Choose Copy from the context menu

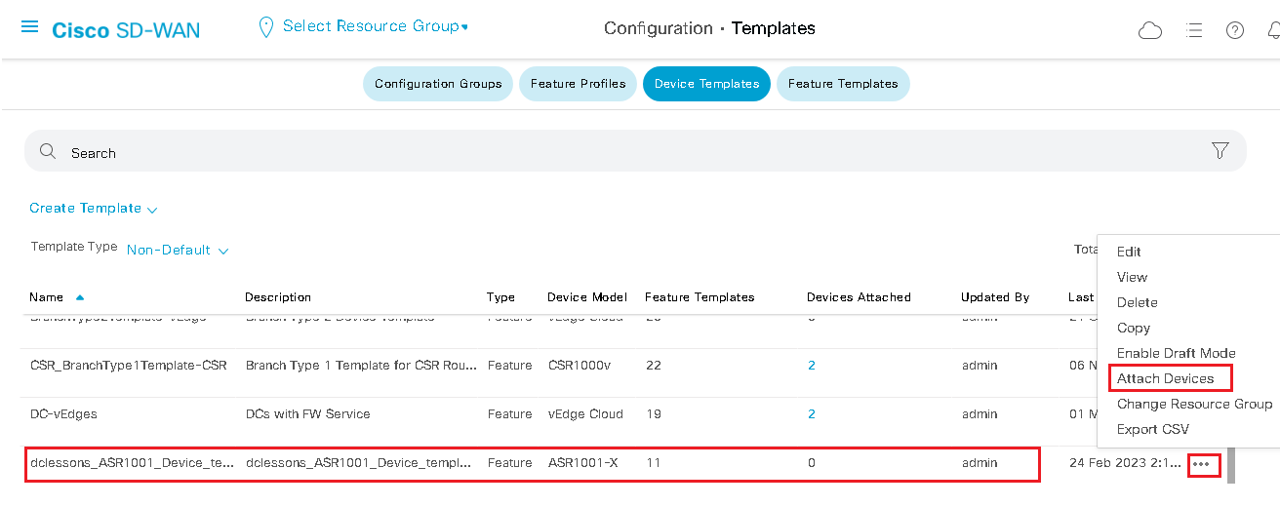pos(1134,328)
